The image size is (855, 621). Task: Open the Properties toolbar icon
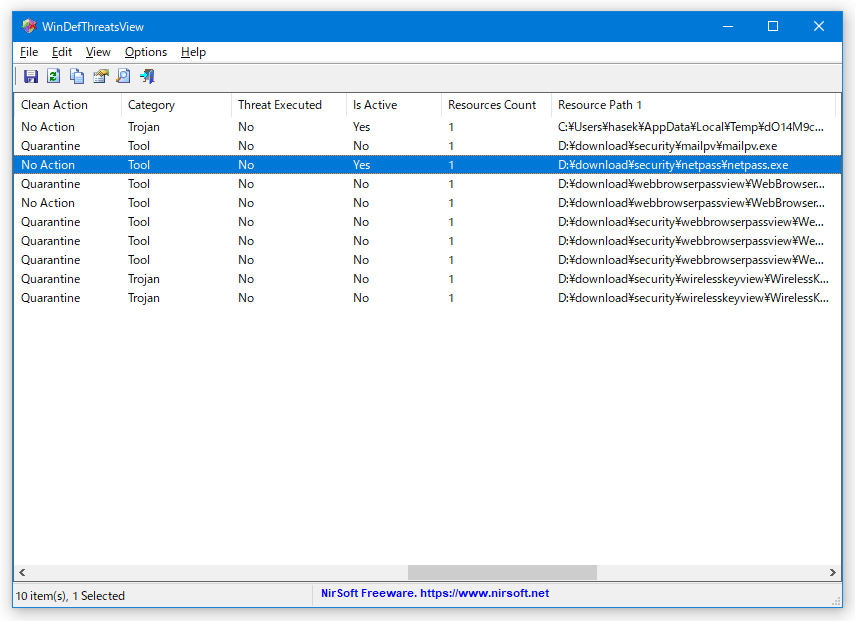pyautogui.click(x=100, y=76)
